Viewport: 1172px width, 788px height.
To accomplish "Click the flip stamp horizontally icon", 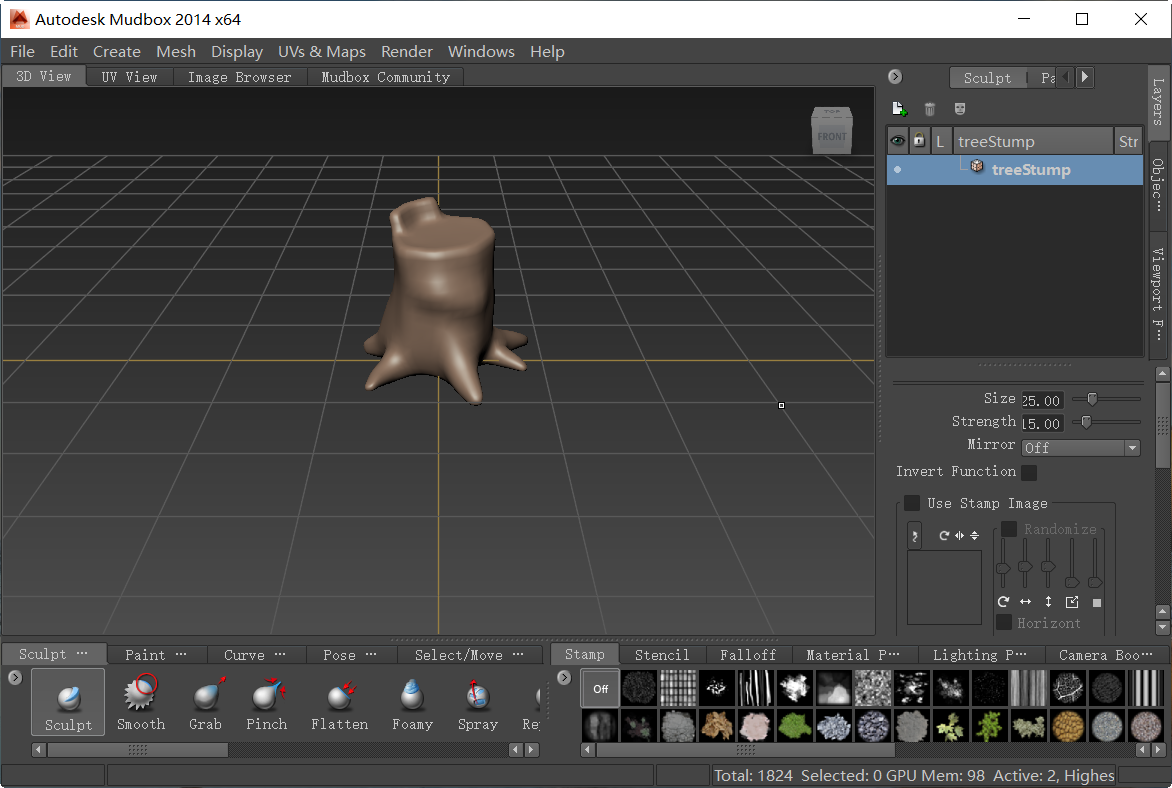I will click(x=959, y=535).
